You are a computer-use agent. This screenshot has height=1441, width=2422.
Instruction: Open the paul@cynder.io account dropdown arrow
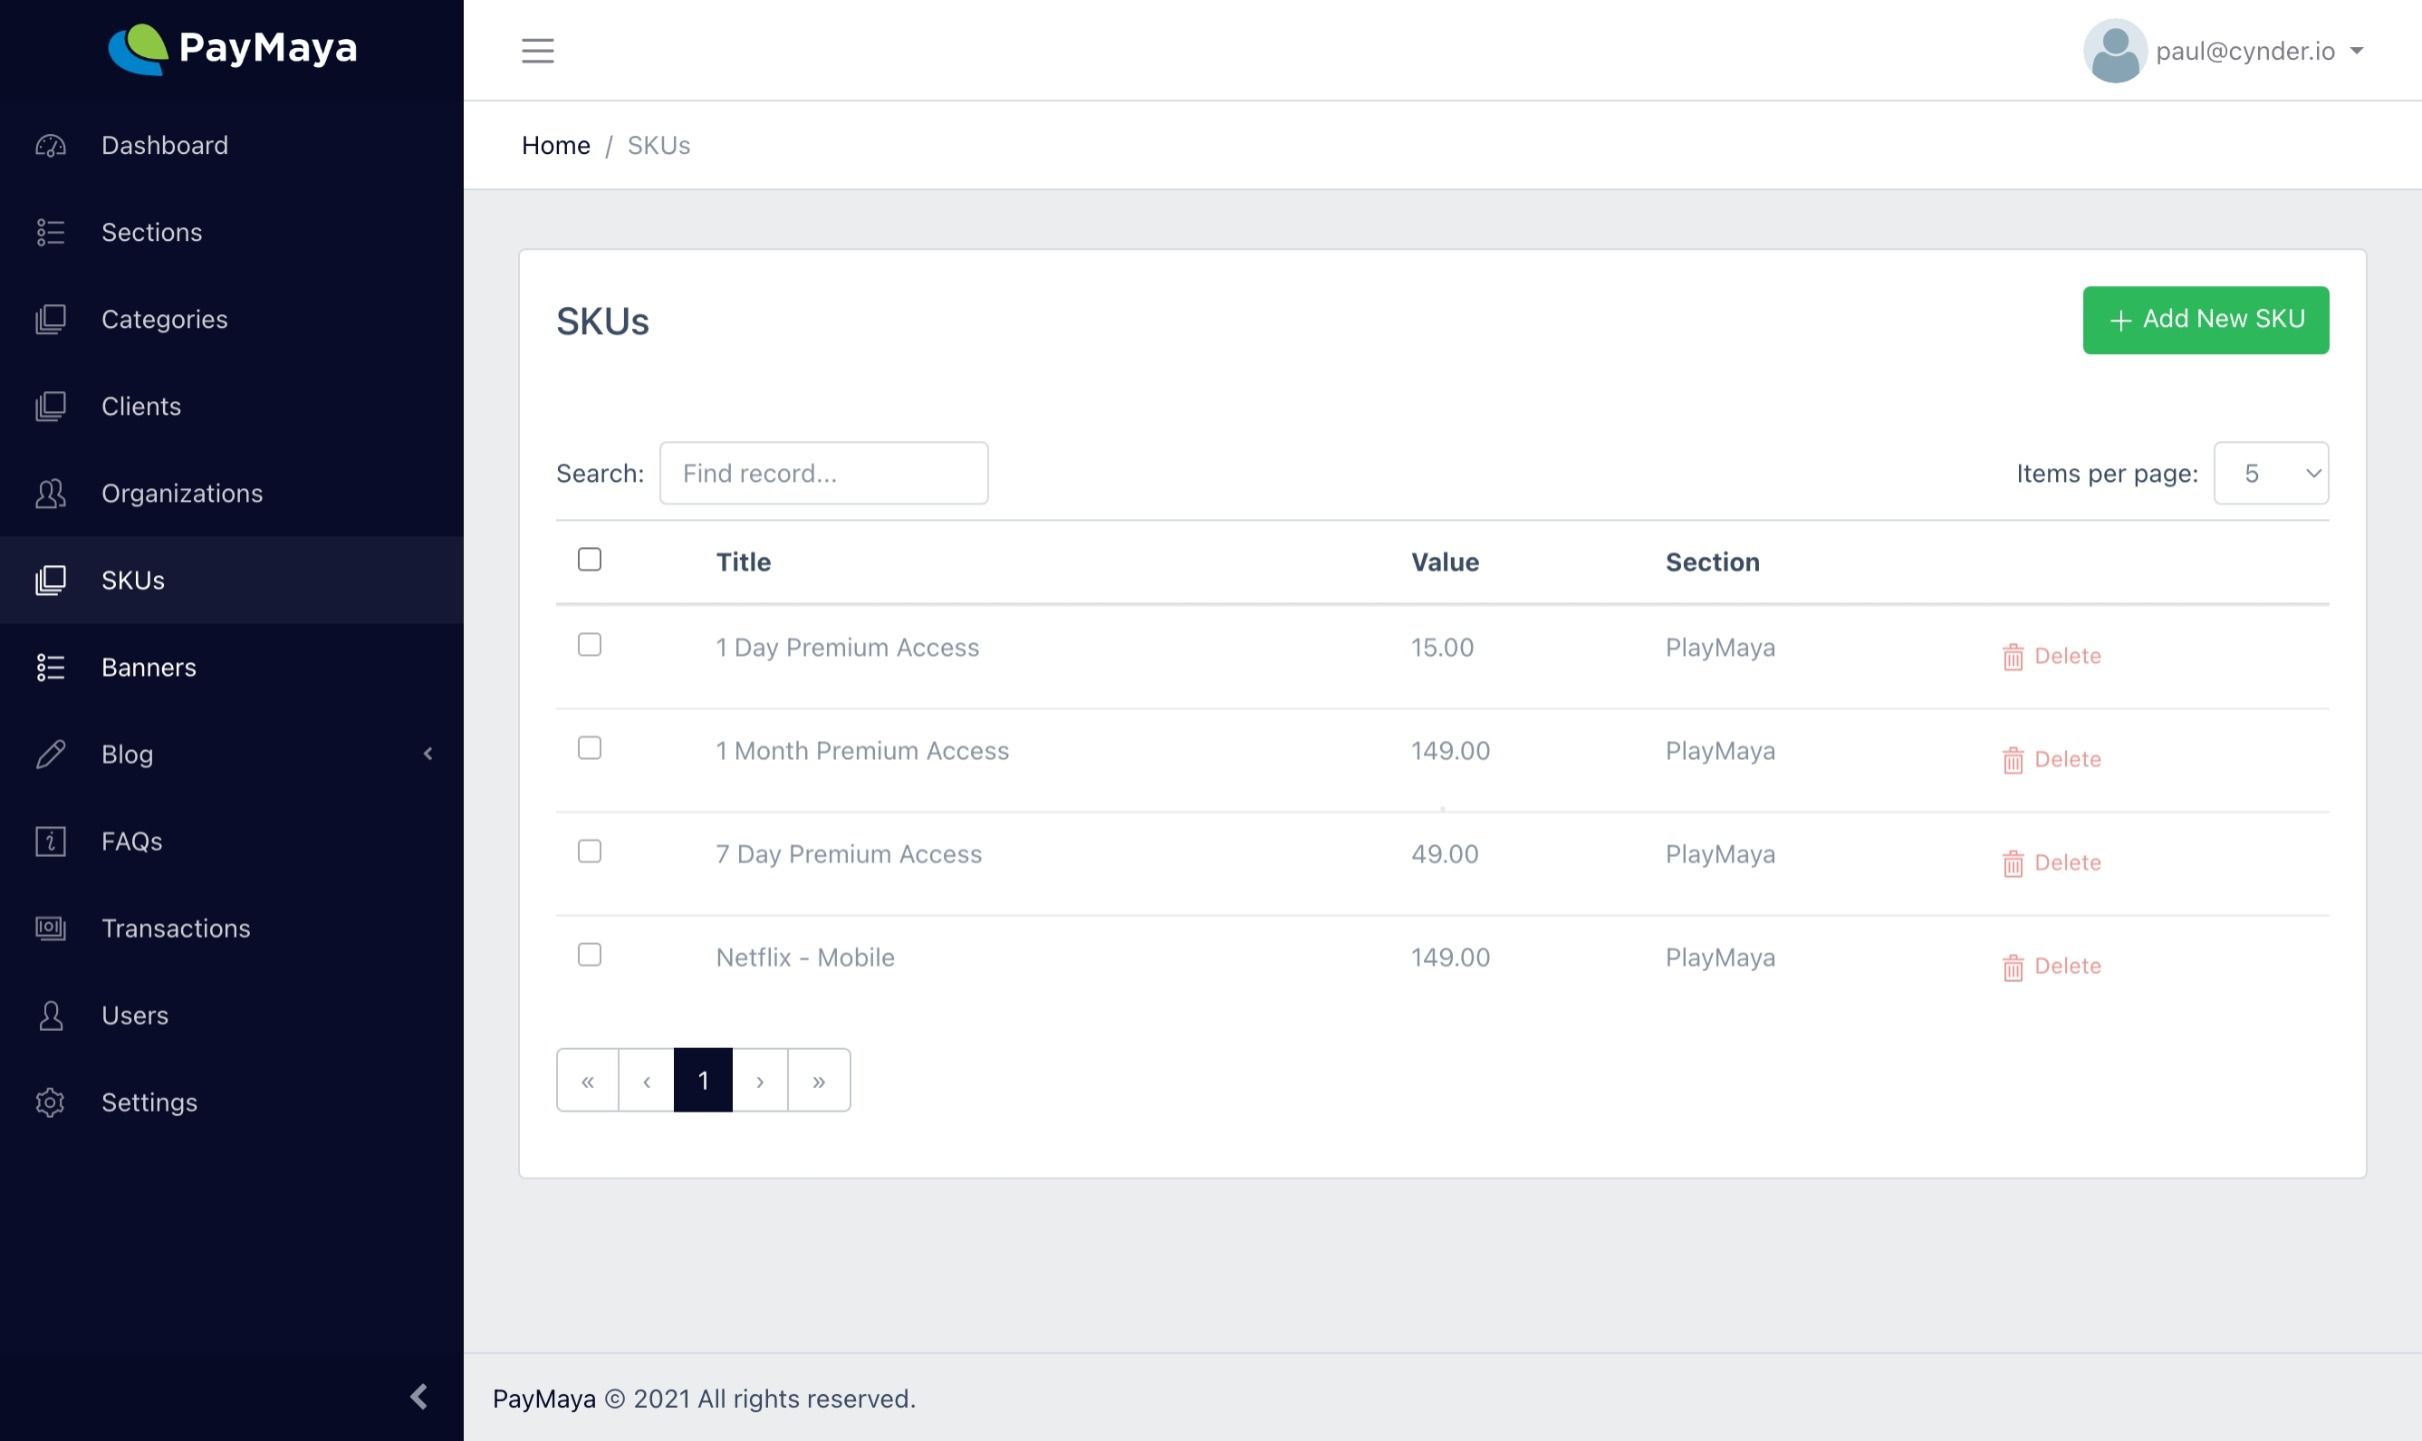2357,51
